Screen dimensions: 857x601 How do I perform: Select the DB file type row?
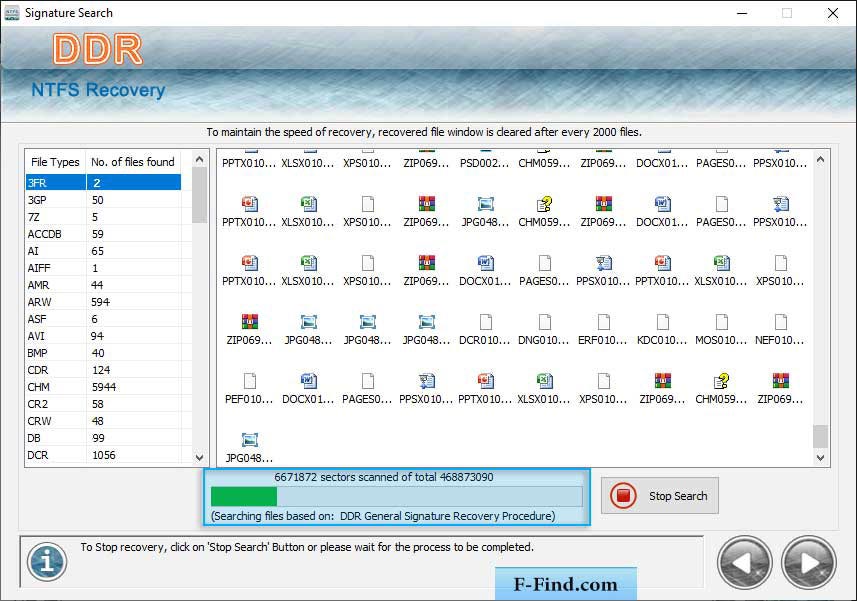[103, 438]
